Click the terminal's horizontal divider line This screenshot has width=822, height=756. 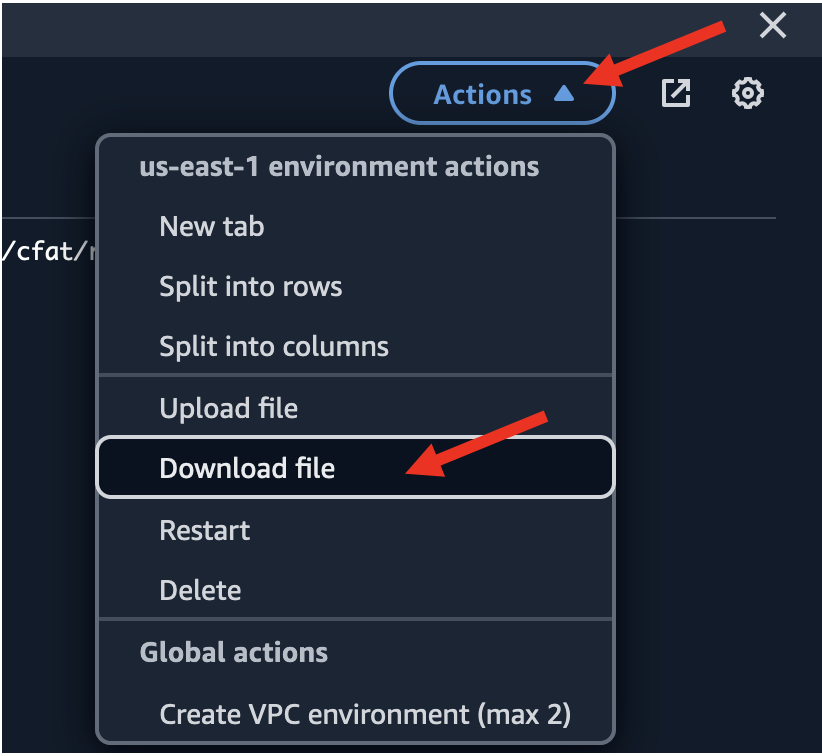click(x=700, y=217)
